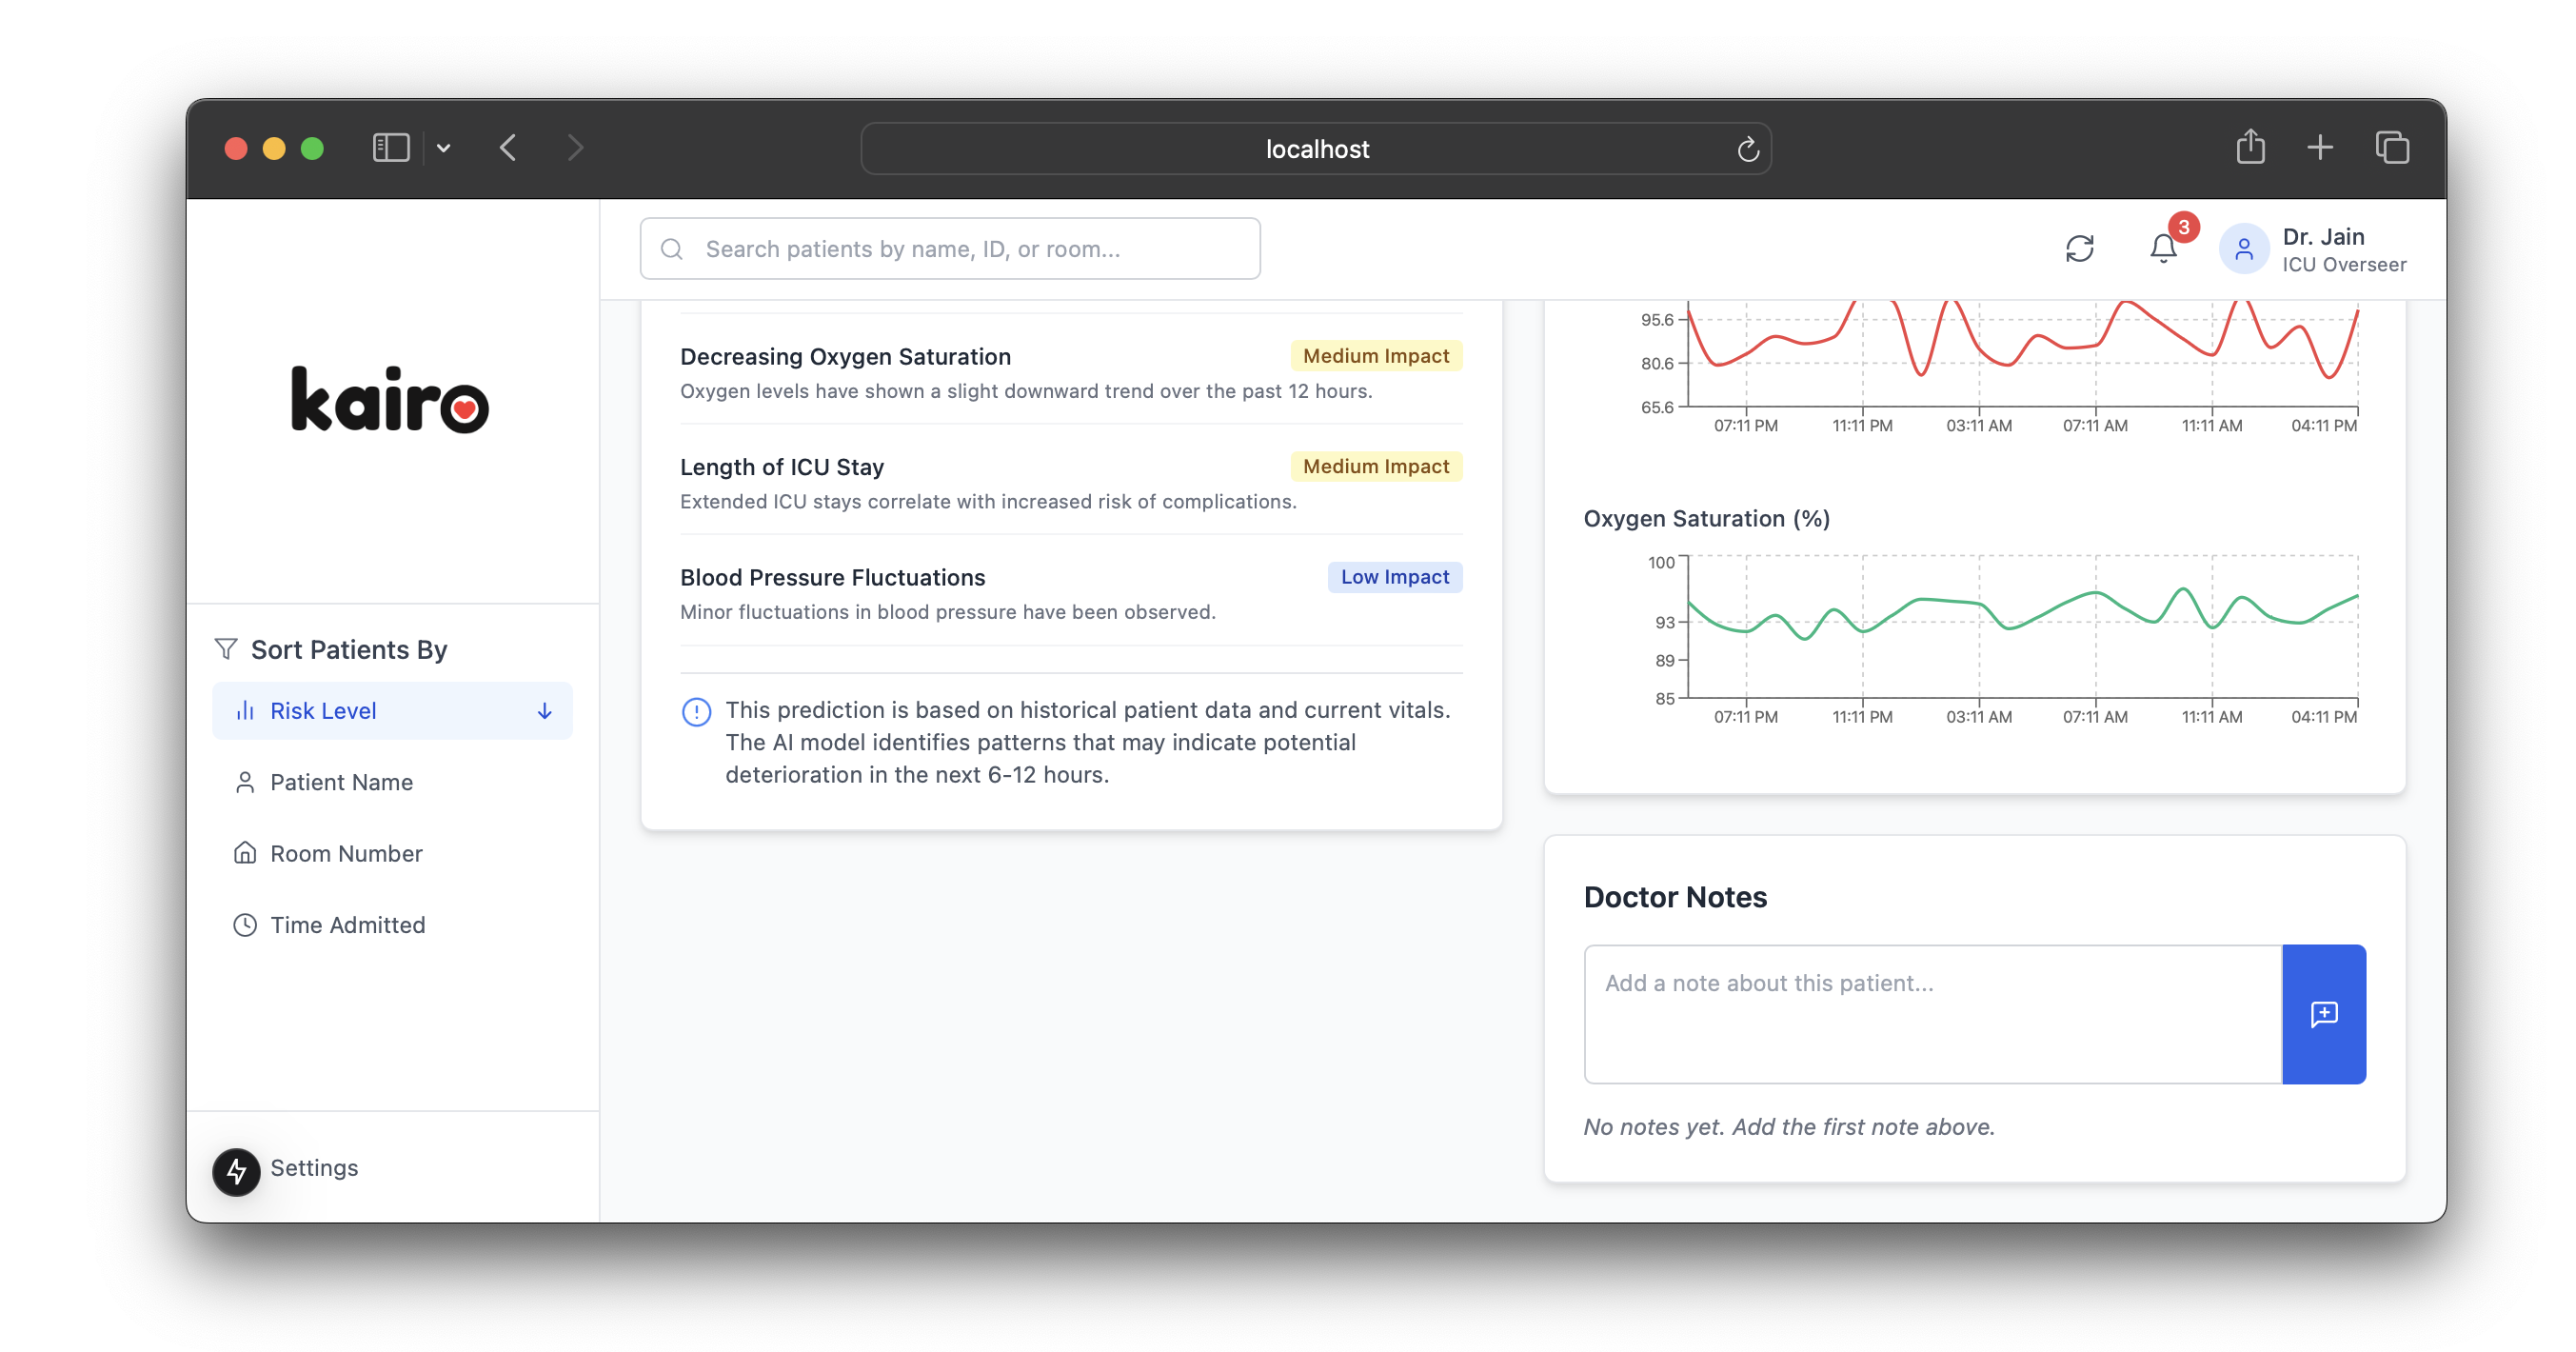Image resolution: width=2576 pixels, height=1352 pixels.
Task: Sort patients by Patient Name
Action: 341,782
